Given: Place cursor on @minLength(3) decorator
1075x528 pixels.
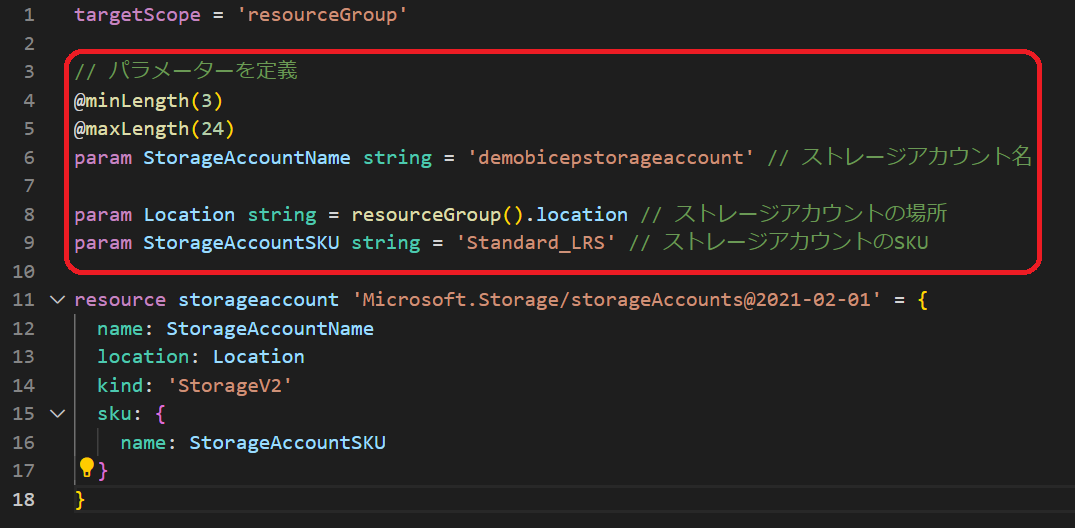Looking at the screenshot, I should pyautogui.click(x=149, y=101).
